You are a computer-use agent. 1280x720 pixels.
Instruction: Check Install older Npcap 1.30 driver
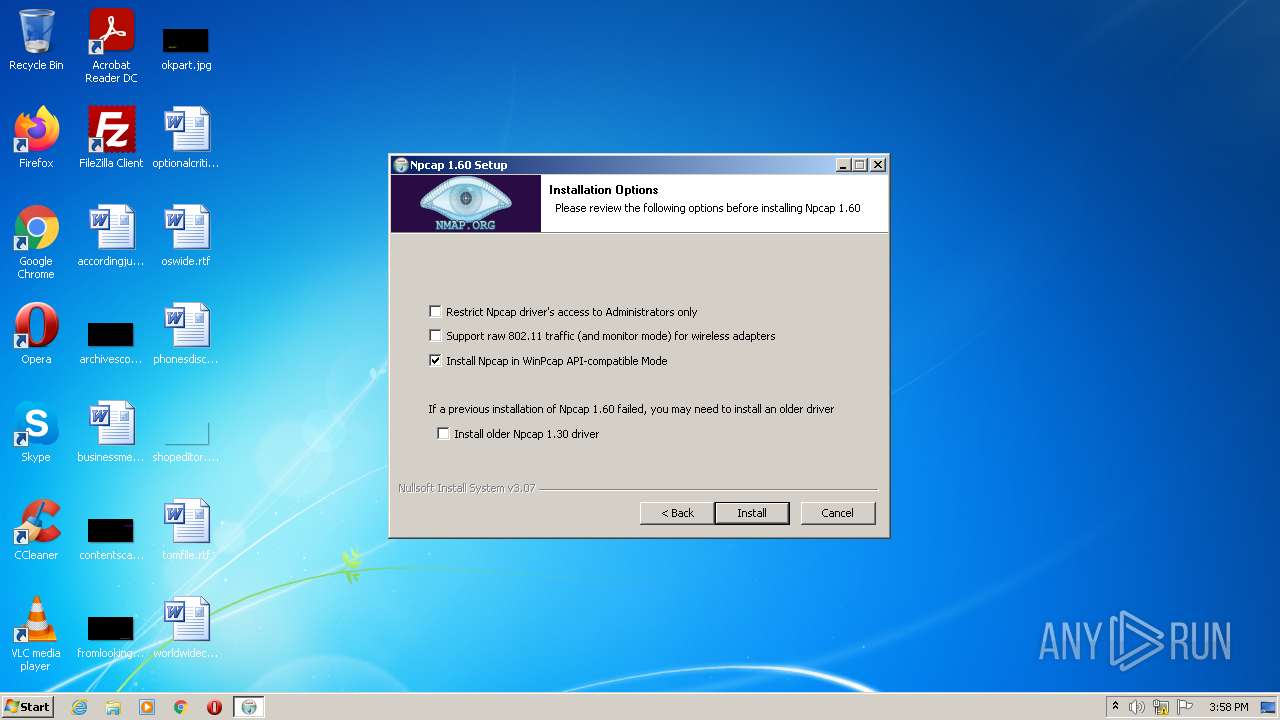443,434
